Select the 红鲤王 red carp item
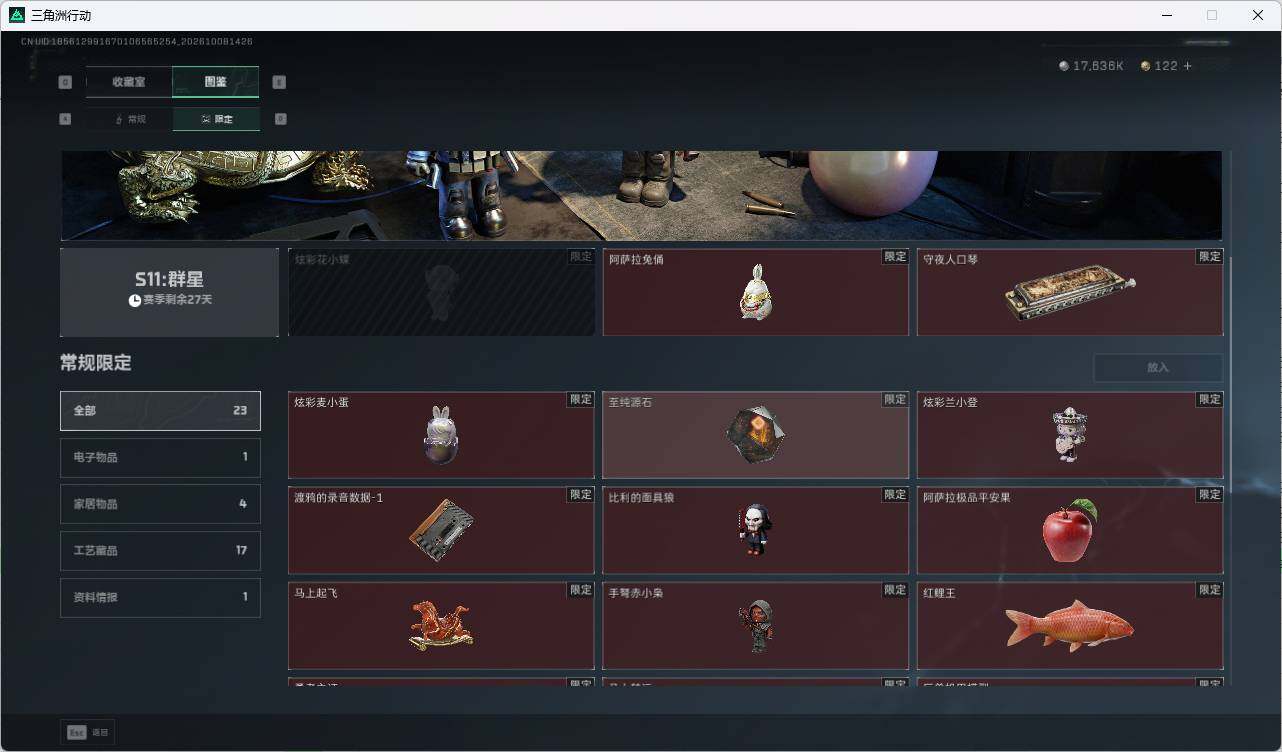The image size is (1282, 752). coord(1070,626)
